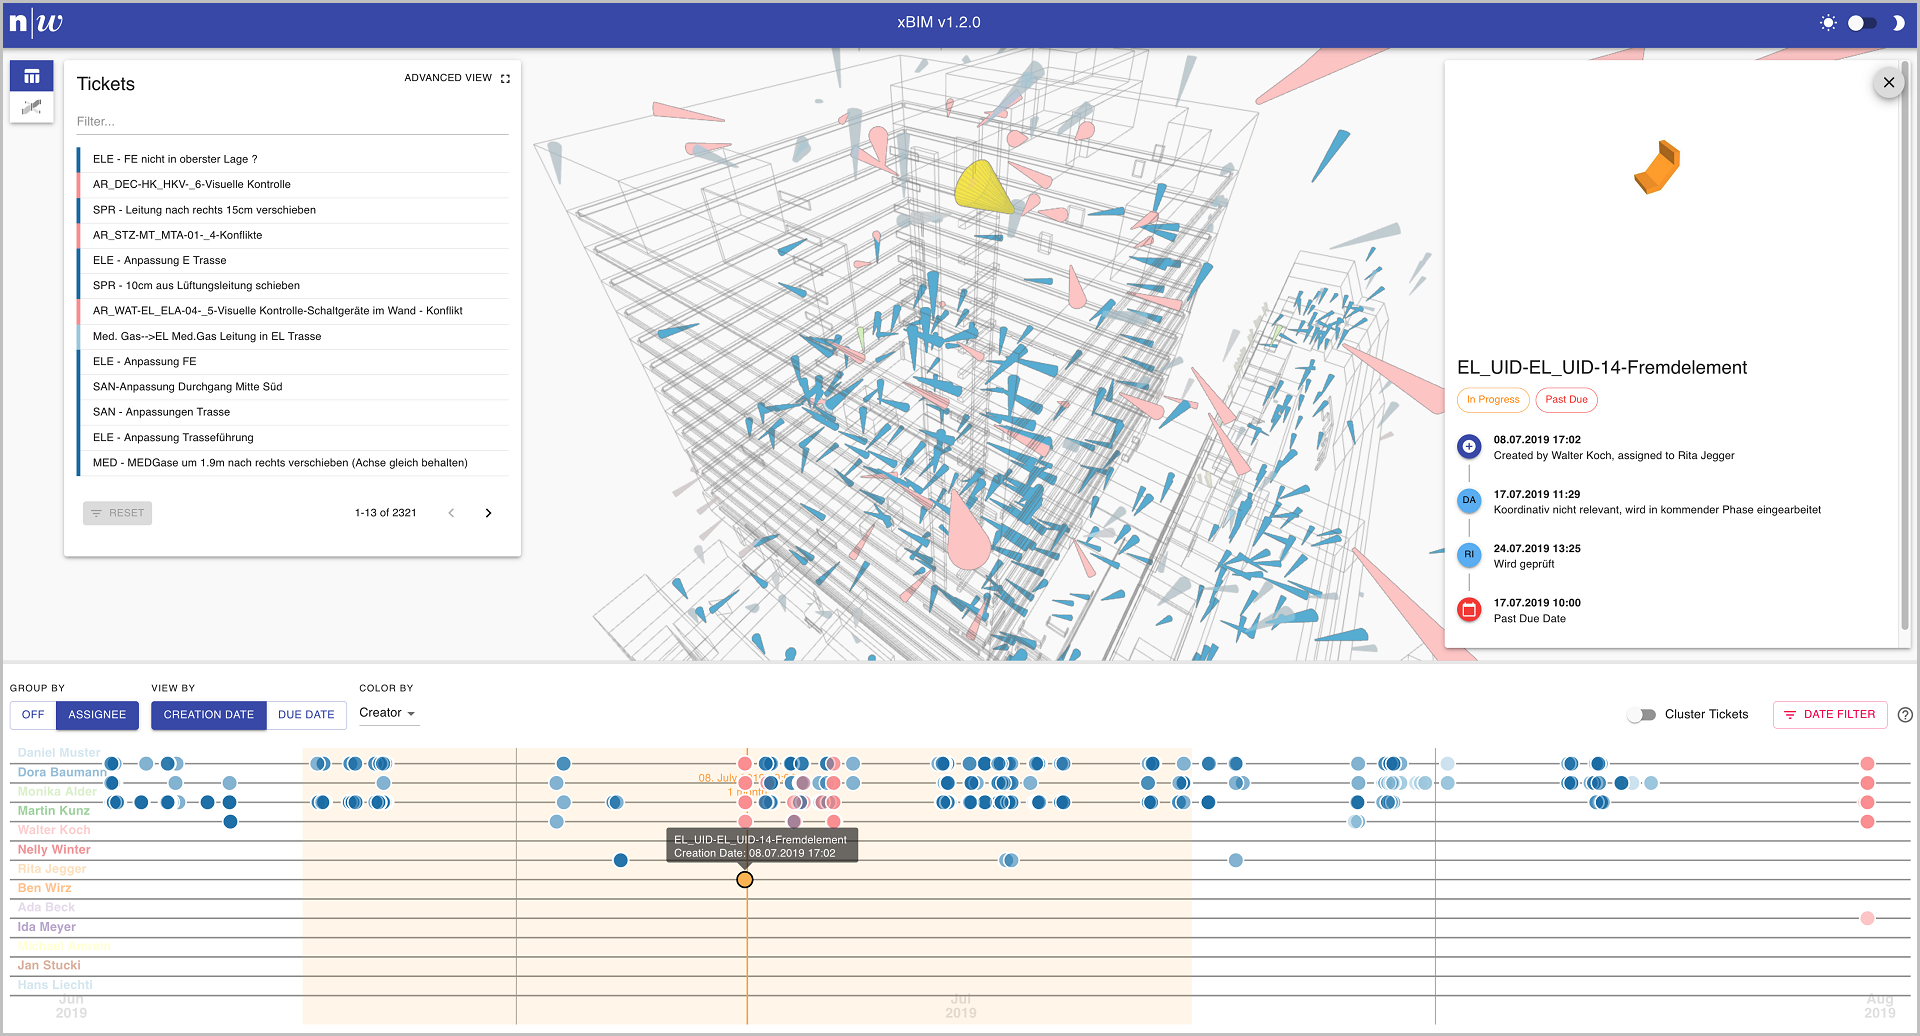This screenshot has width=1920, height=1036.
Task: Click the Reset filter button
Action: point(118,513)
